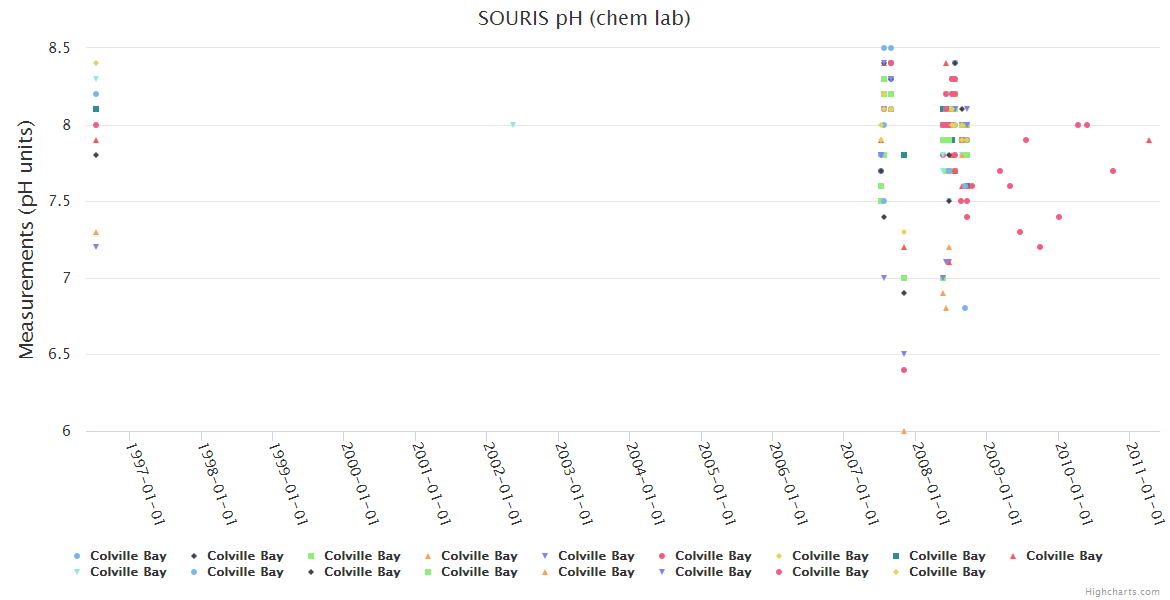
Task: Click the orange triangle data point at pH 6
Action: [904, 431]
